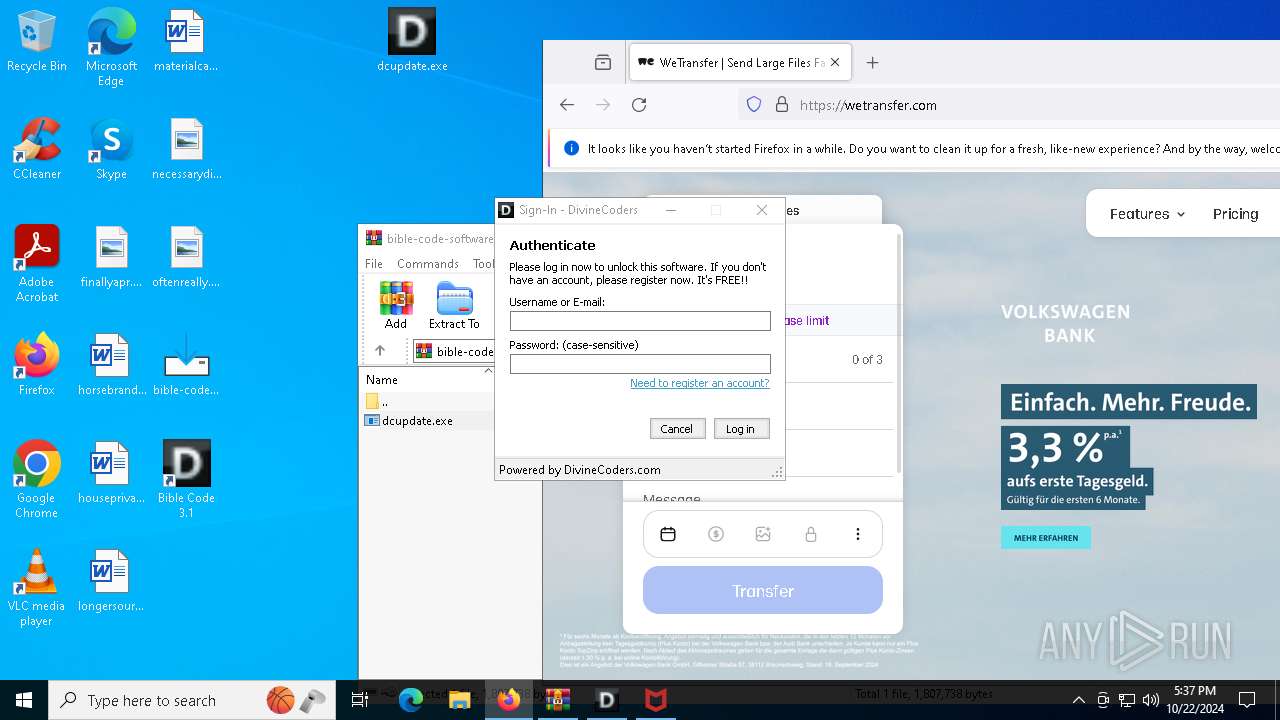Screen dimensions: 1280x720
Task: Open VLC media player shortcut
Action: [37, 588]
